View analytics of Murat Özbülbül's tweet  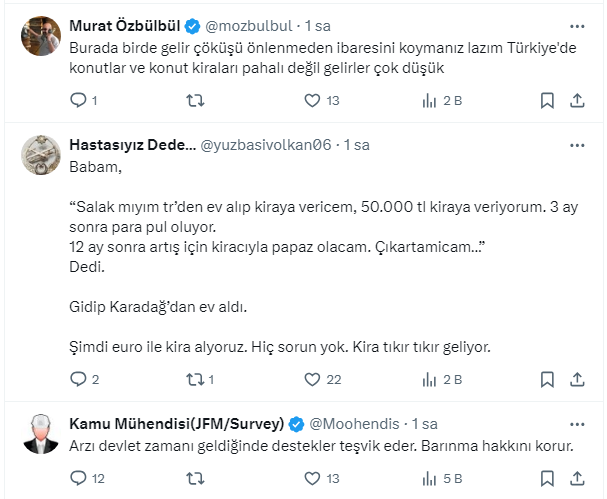click(x=431, y=100)
